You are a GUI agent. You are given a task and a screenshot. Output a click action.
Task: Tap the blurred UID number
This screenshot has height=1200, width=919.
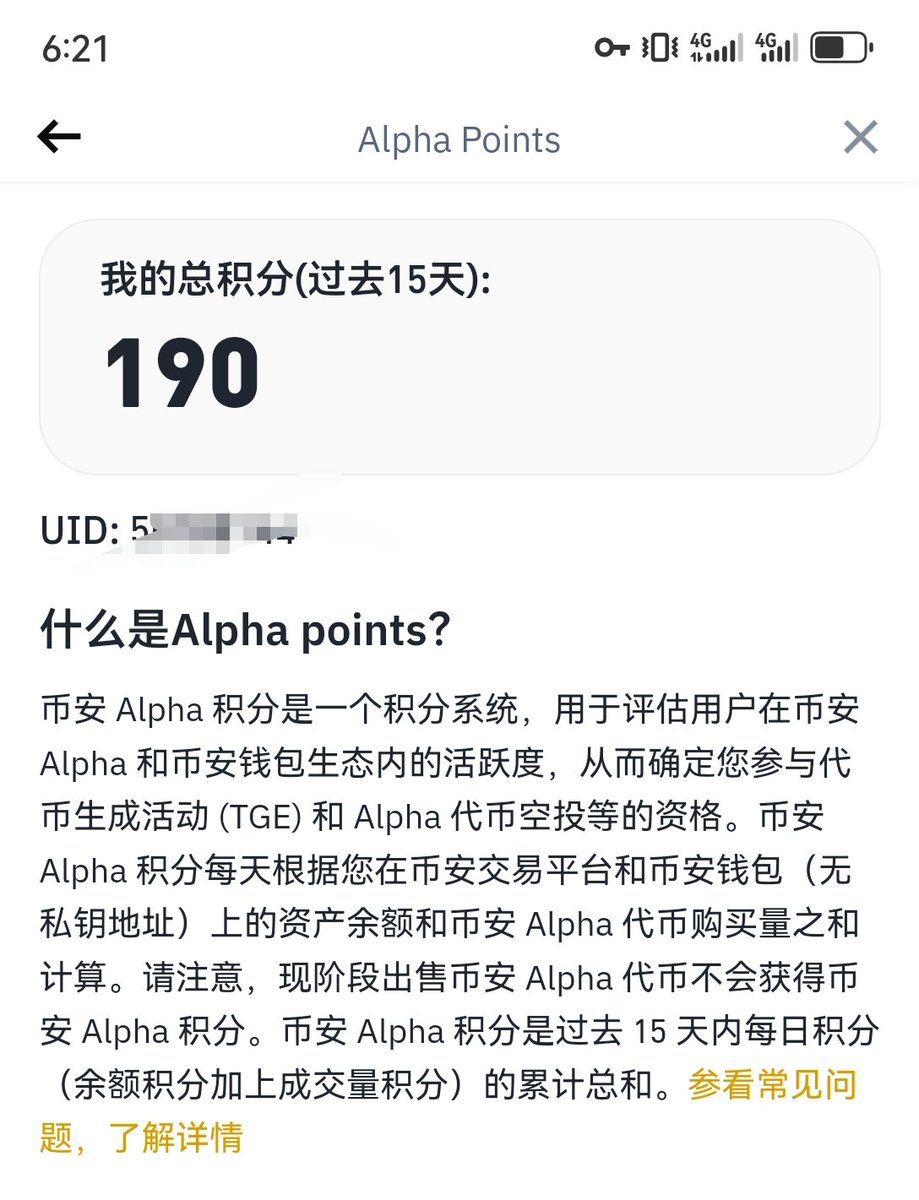215,530
